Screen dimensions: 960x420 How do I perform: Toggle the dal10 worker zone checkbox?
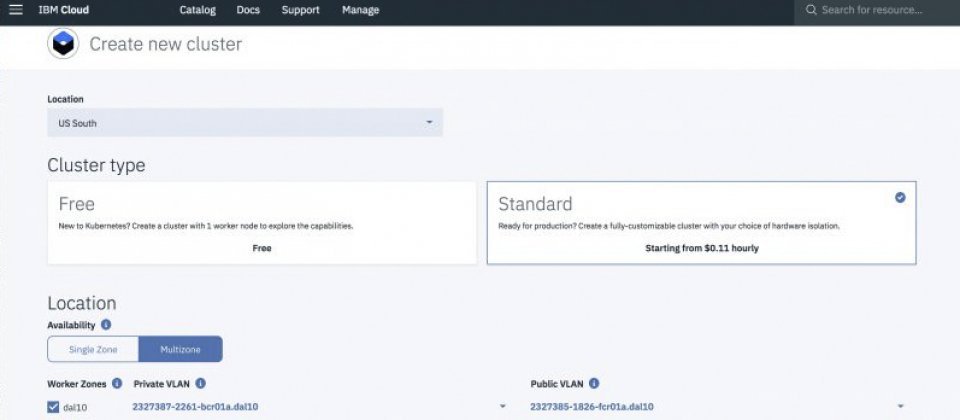(53, 407)
